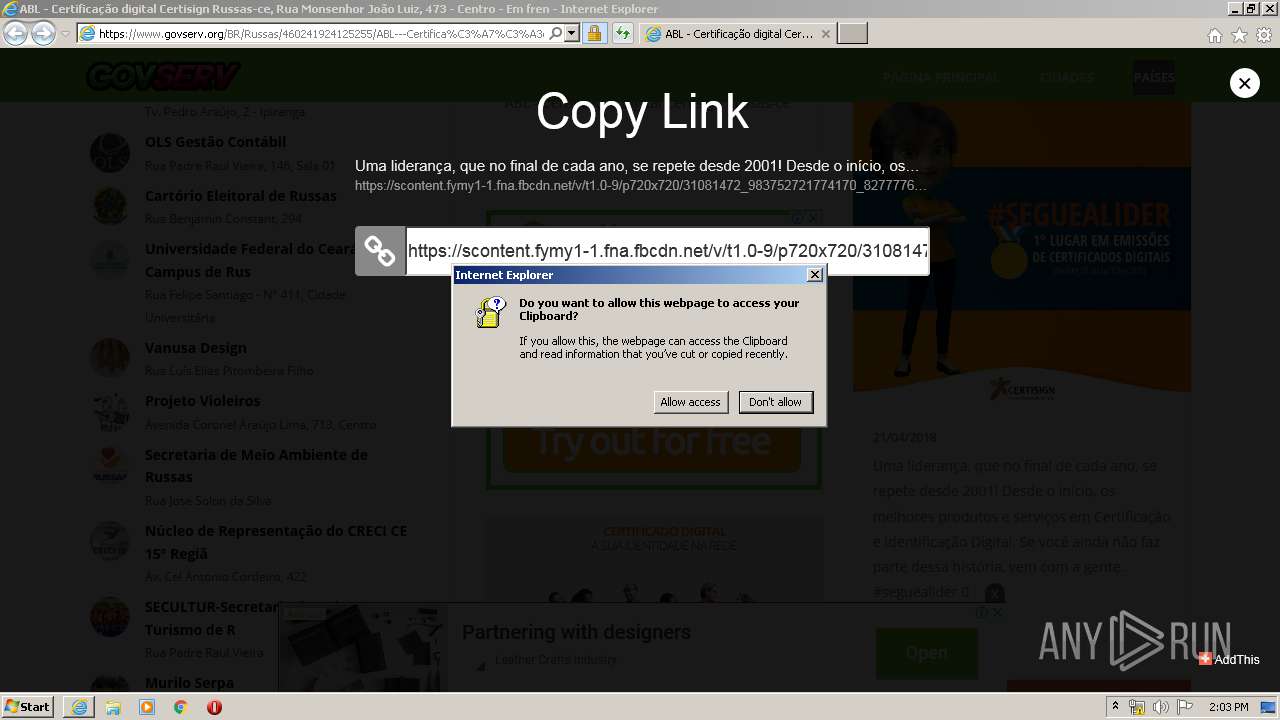Open a new browser tab
1280x720 pixels.
[x=852, y=34]
